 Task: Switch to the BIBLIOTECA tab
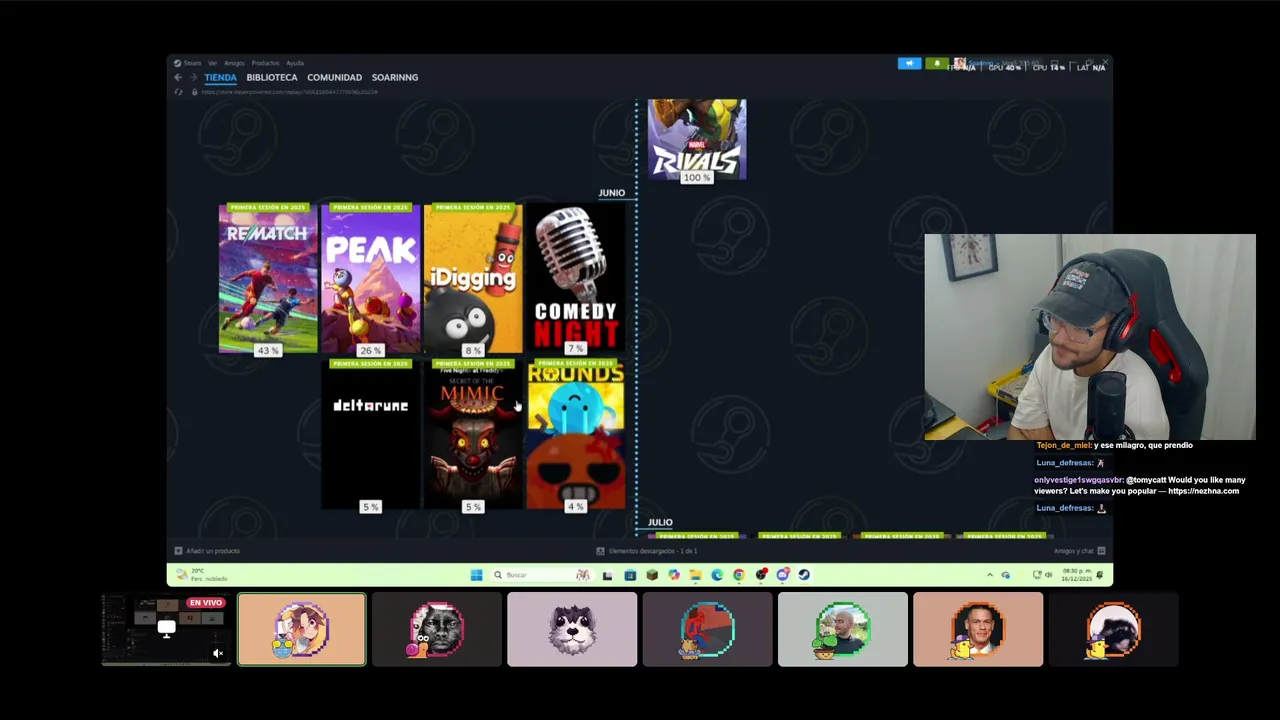272,77
